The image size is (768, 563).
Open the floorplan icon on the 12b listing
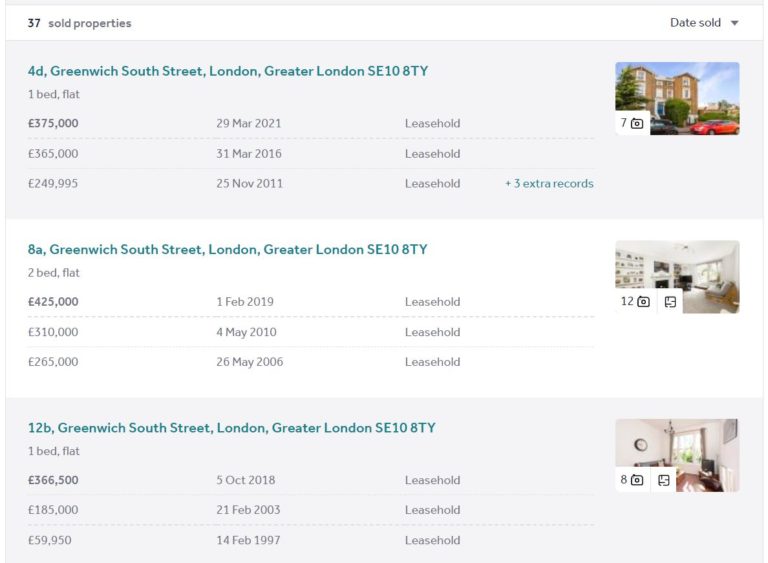click(x=664, y=480)
